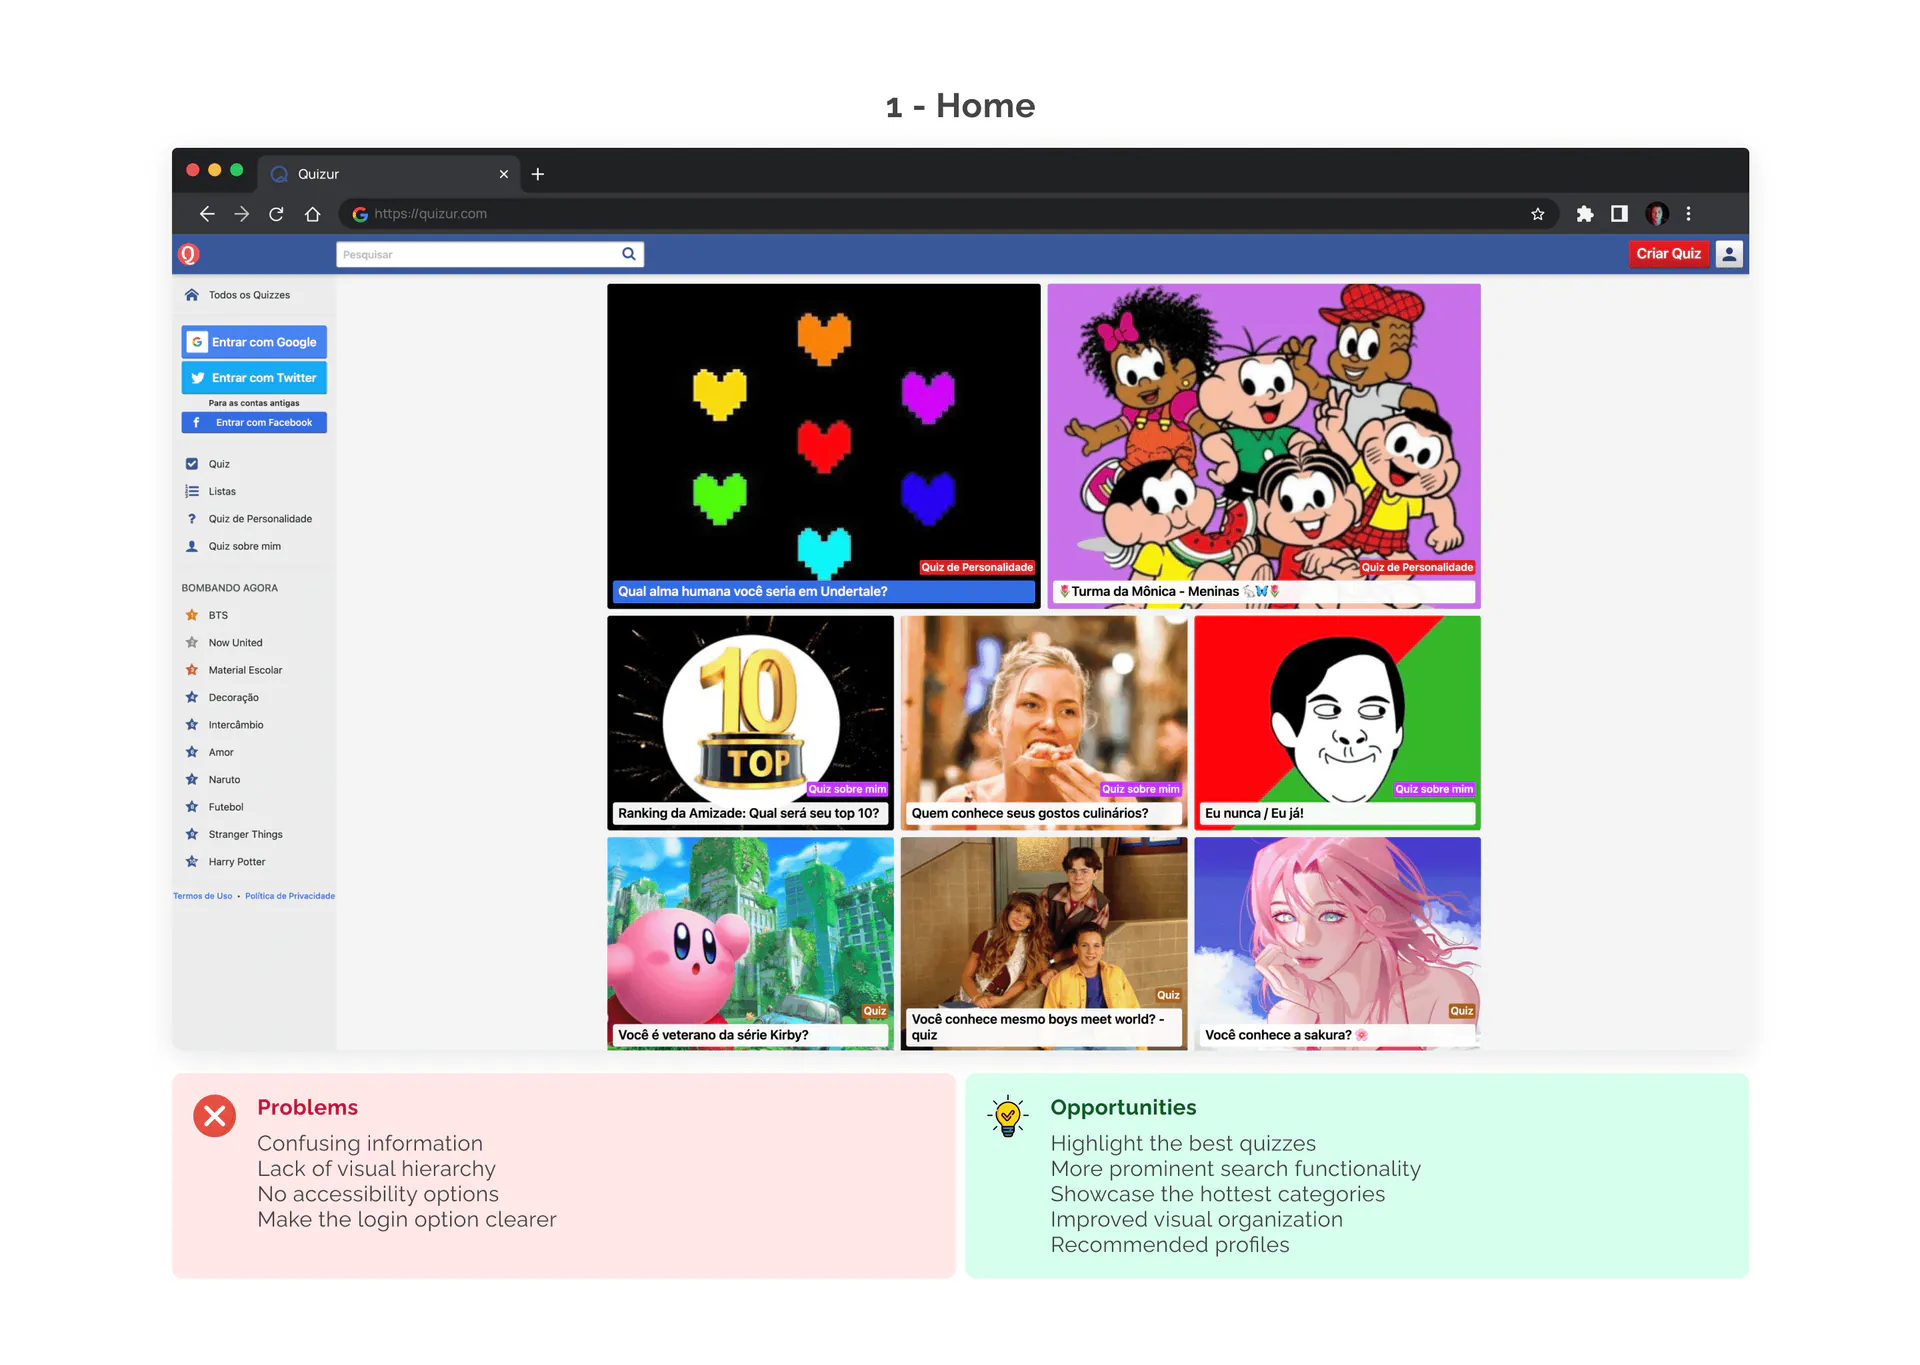
Task: Reload the page with the refresh icon
Action: (277, 214)
